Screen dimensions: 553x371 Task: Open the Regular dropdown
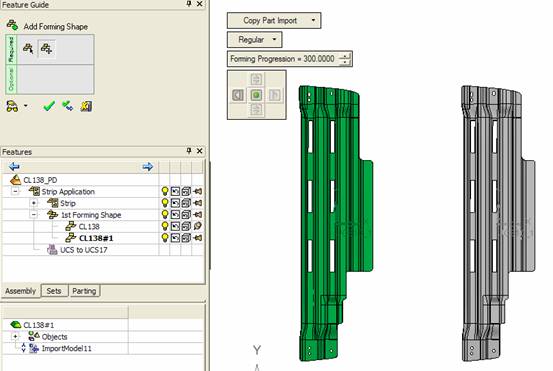pos(254,39)
